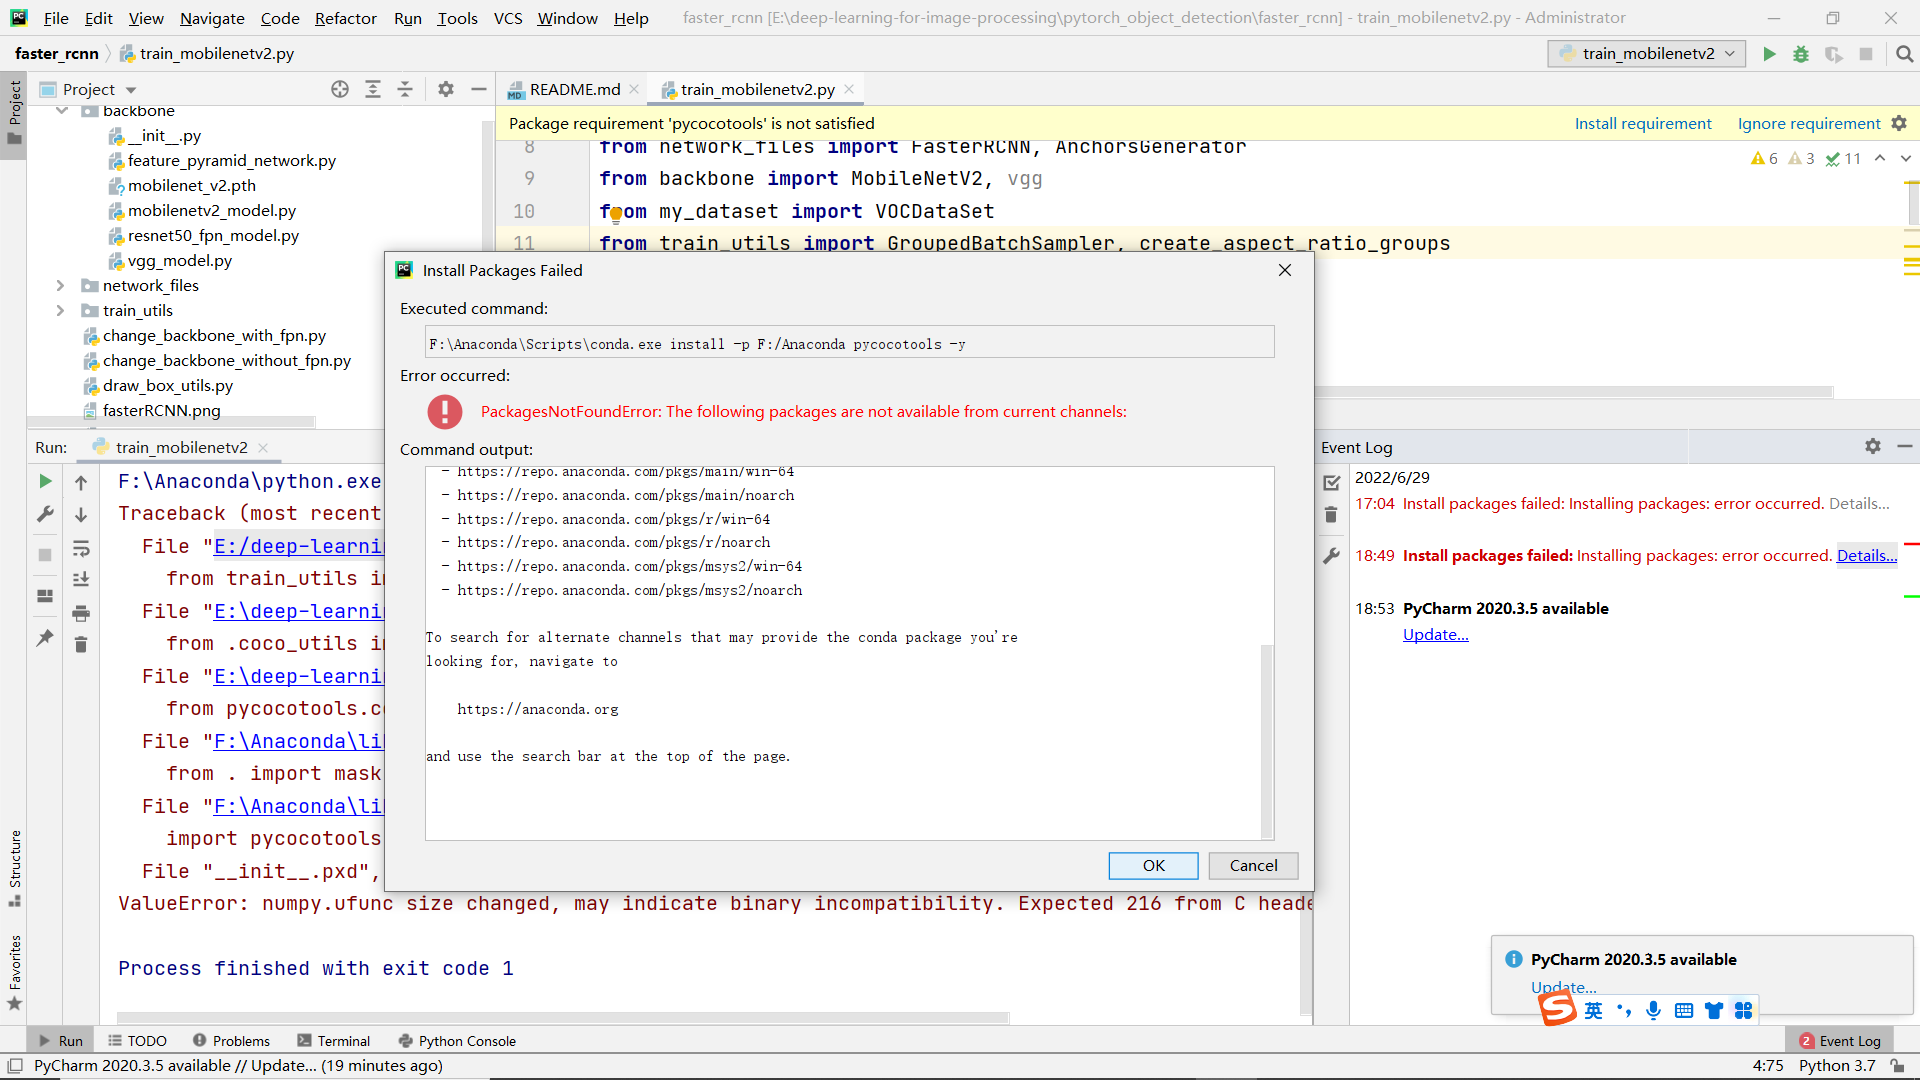
Task: Rerun the train_mobilenetv2 process
Action: [x=44, y=481]
